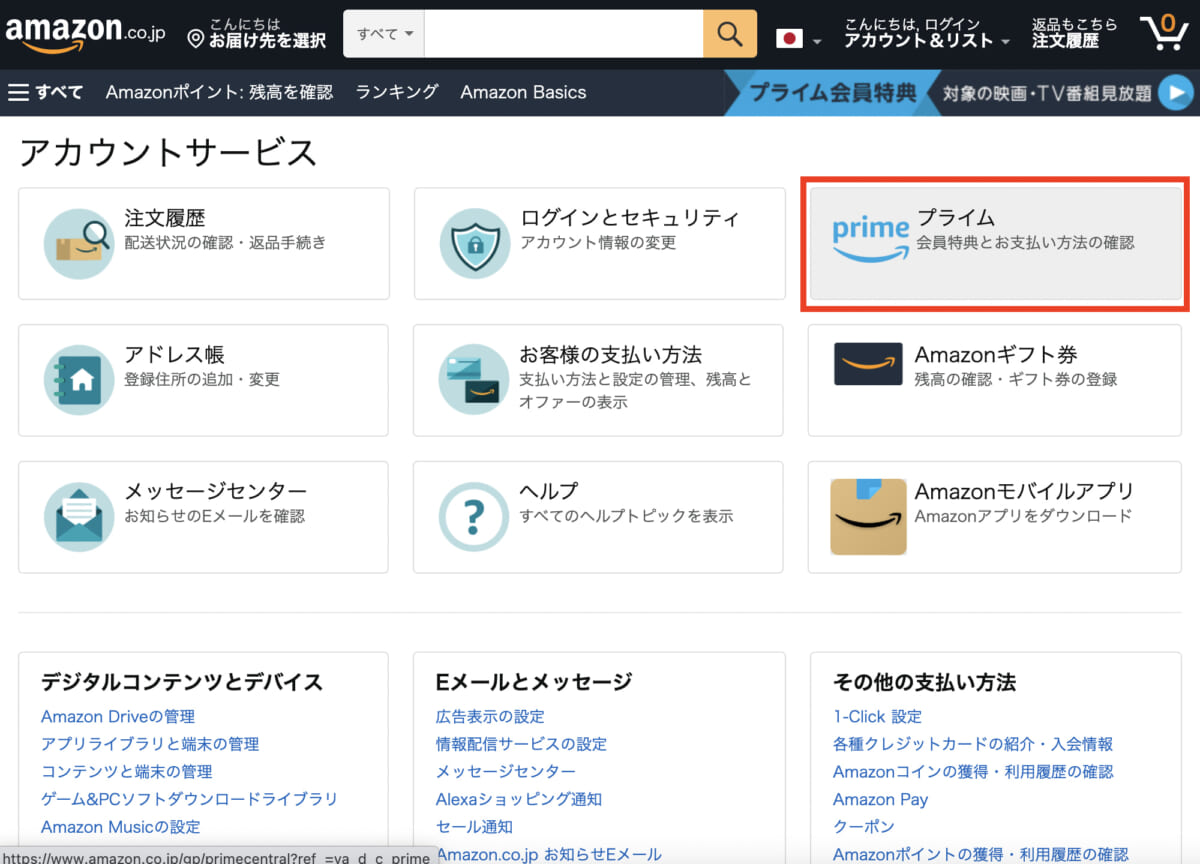Click アプリライブラリと端末の管理 link
This screenshot has width=1200, height=864.
[150, 744]
